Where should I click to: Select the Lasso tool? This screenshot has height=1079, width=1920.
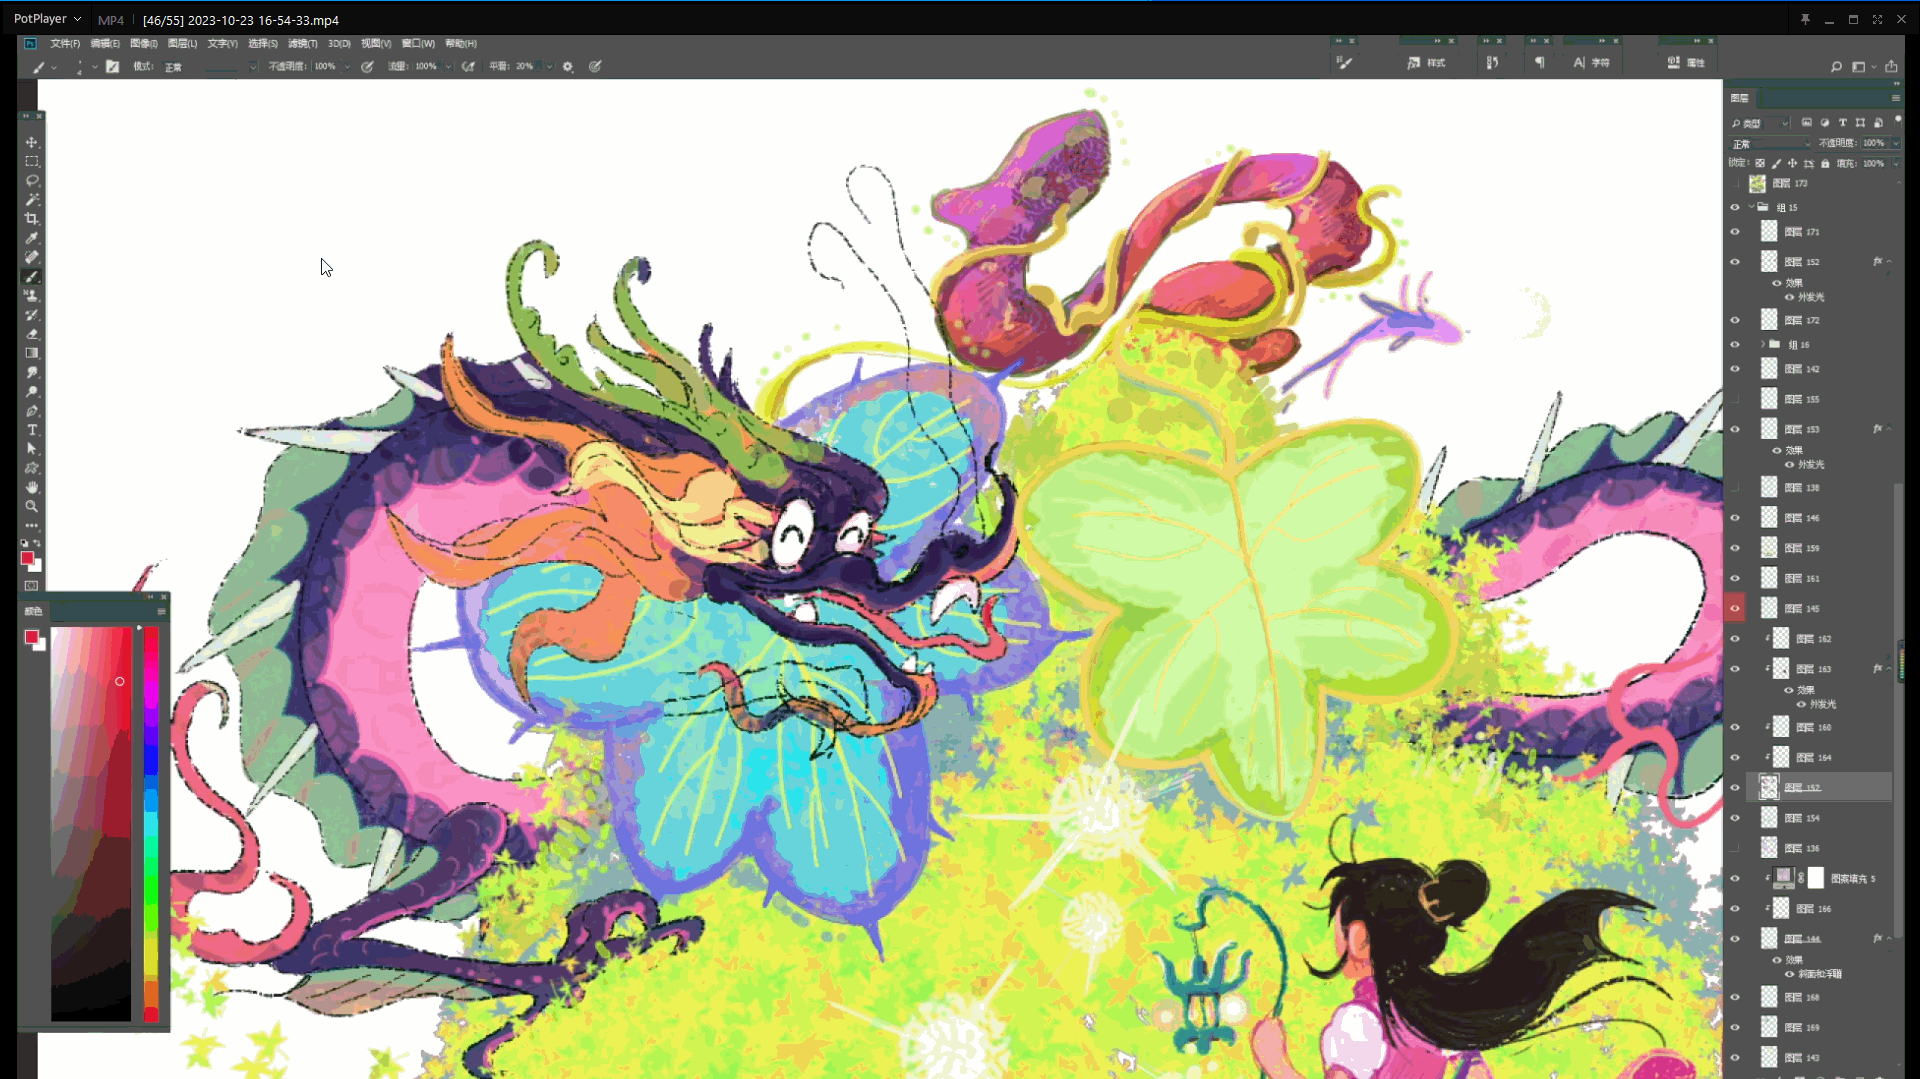[32, 180]
